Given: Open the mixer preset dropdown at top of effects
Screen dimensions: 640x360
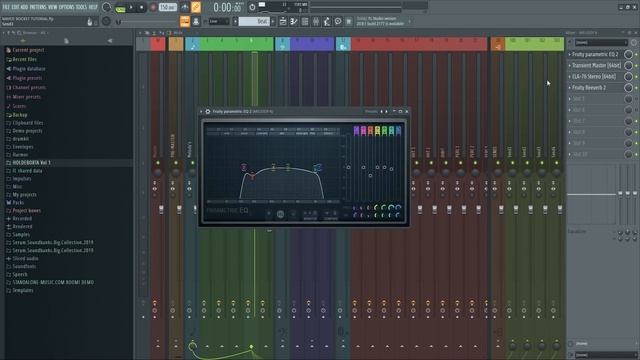Looking at the screenshot, I should (601, 42).
